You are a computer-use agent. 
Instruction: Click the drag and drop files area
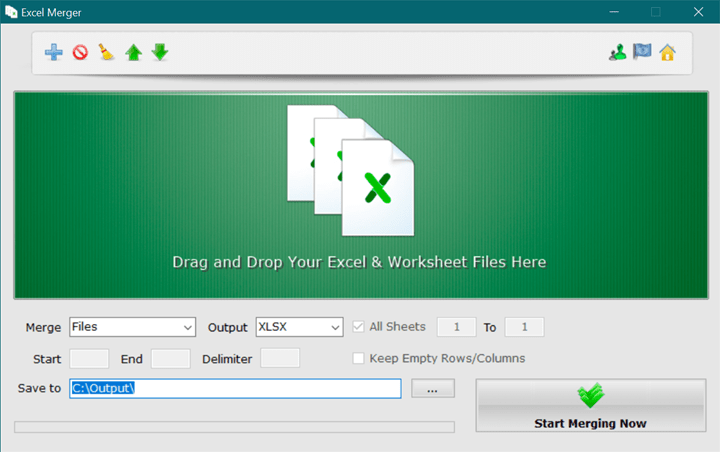[x=361, y=195]
